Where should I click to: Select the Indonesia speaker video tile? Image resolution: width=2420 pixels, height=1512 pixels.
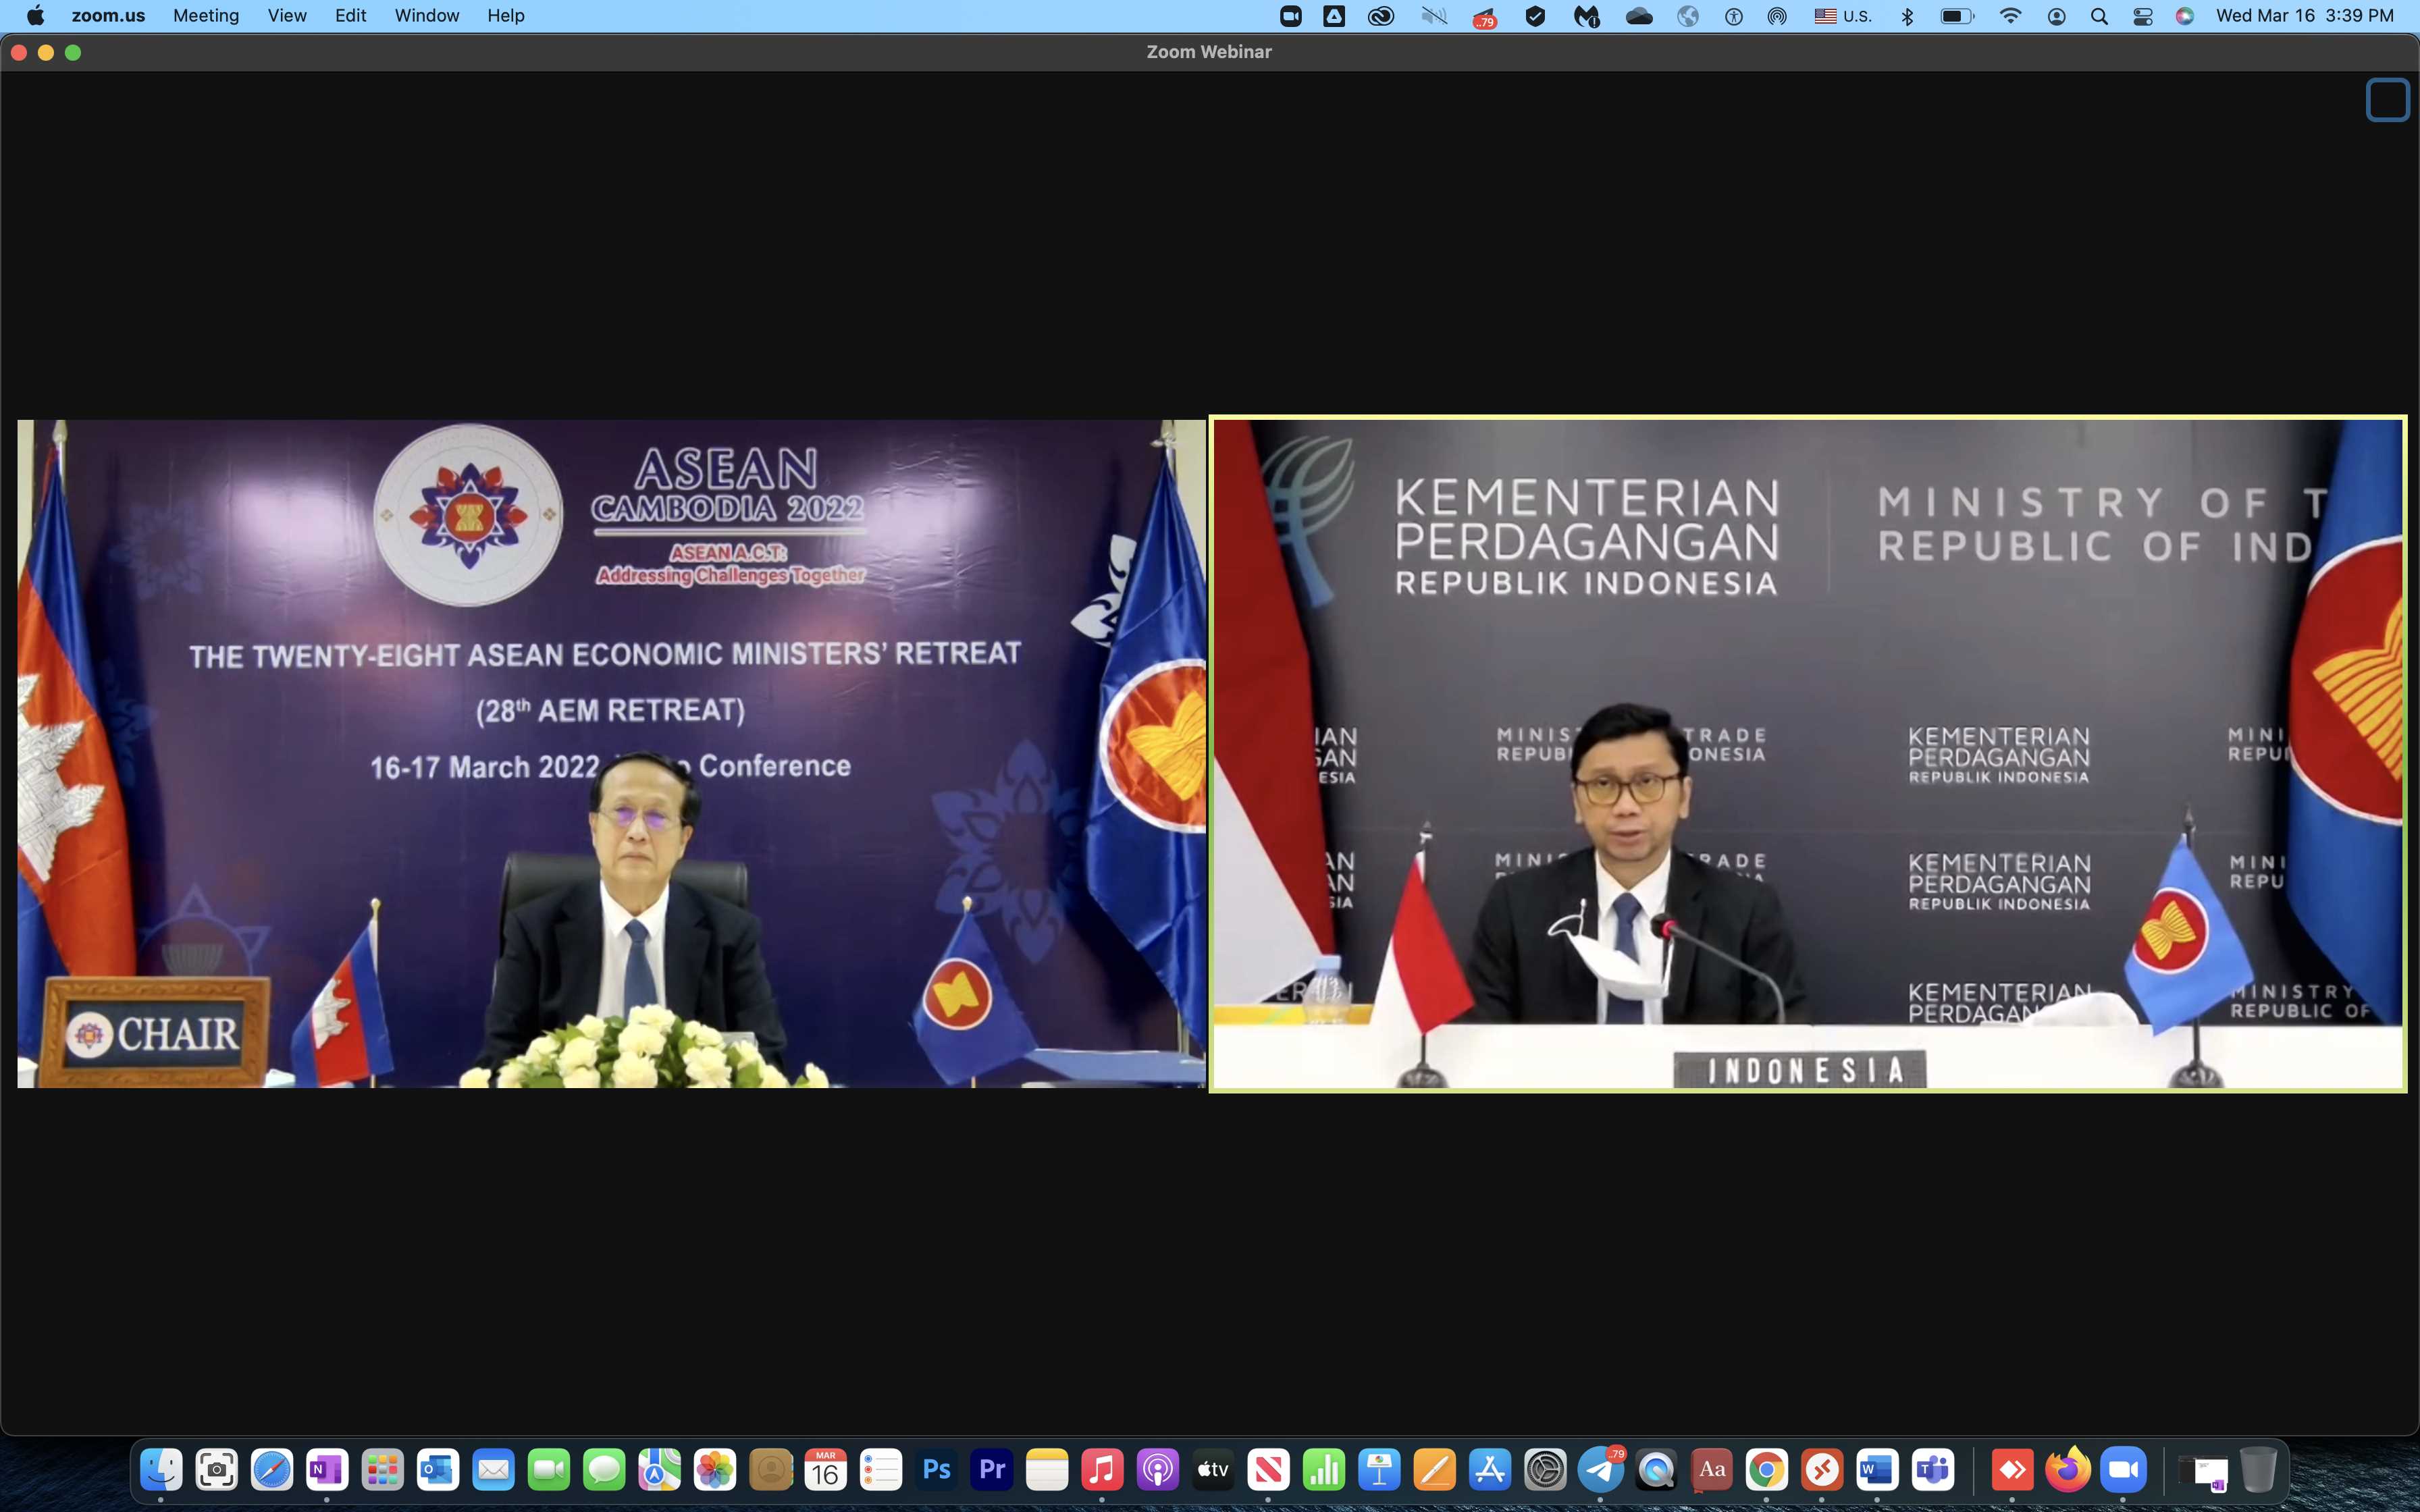(x=1807, y=753)
